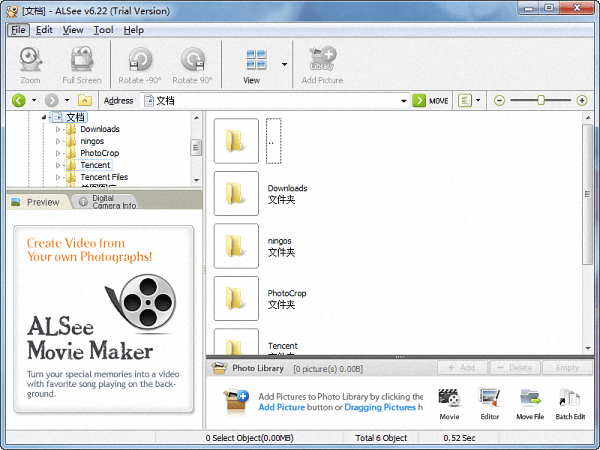
Task: Click Photo Library Delete button
Action: (515, 368)
